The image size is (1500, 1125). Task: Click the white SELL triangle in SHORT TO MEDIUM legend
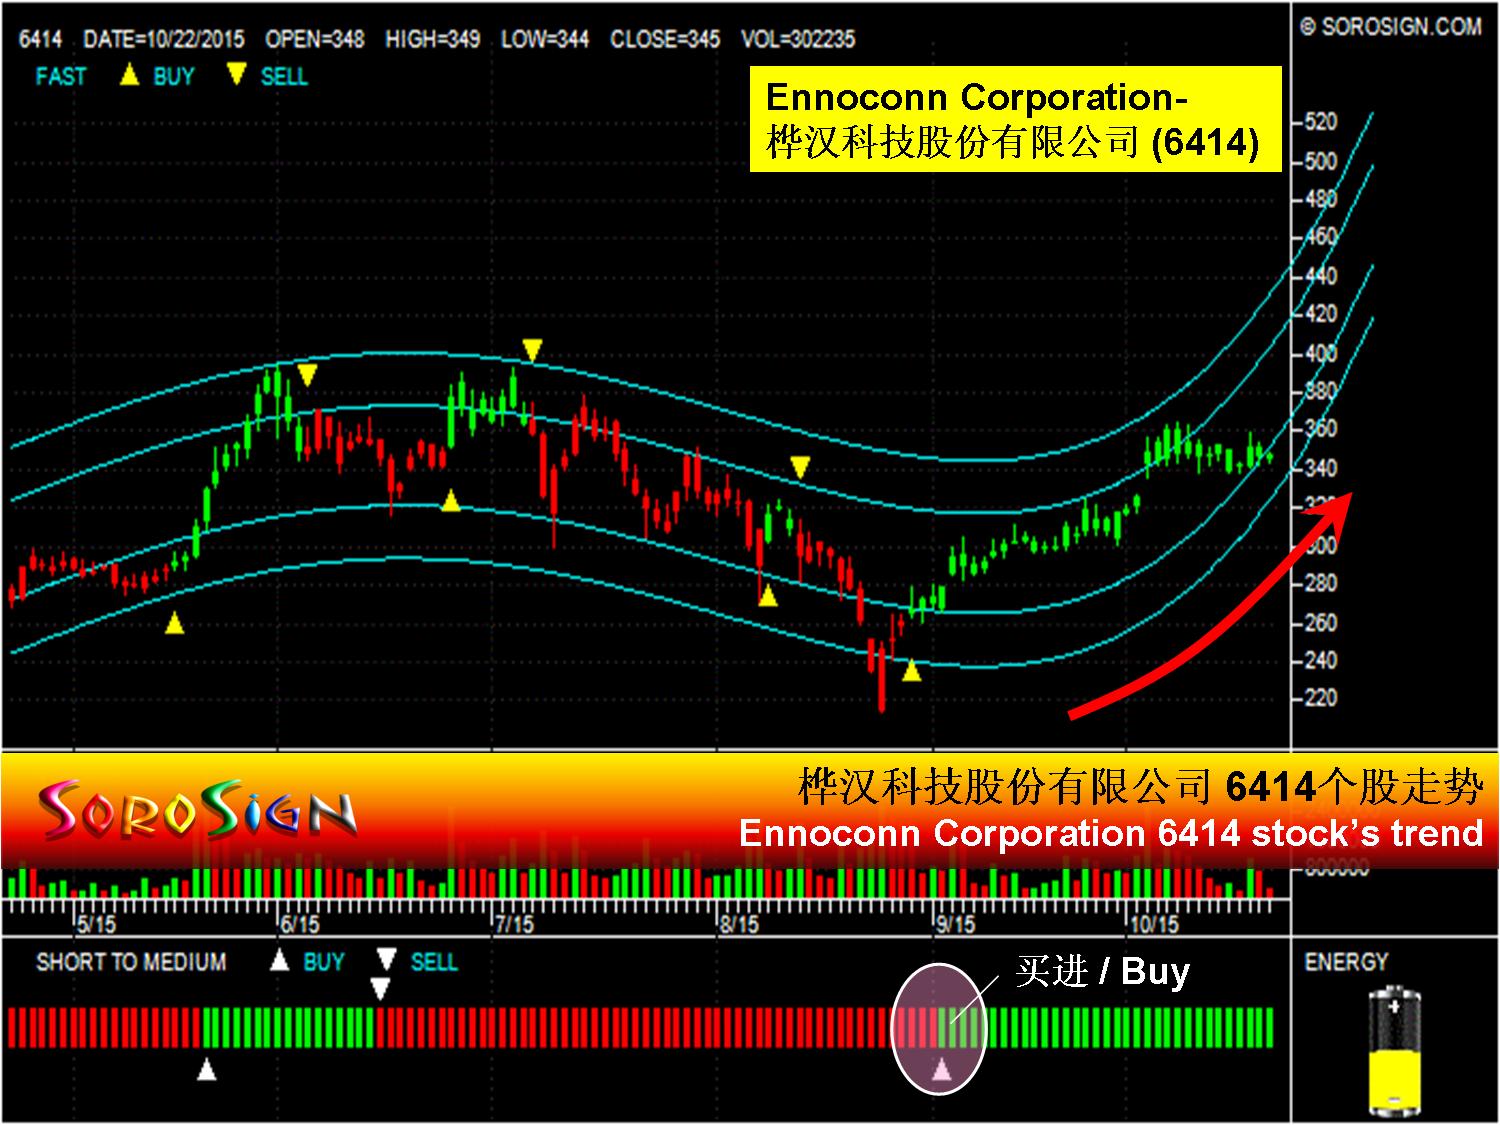(386, 961)
